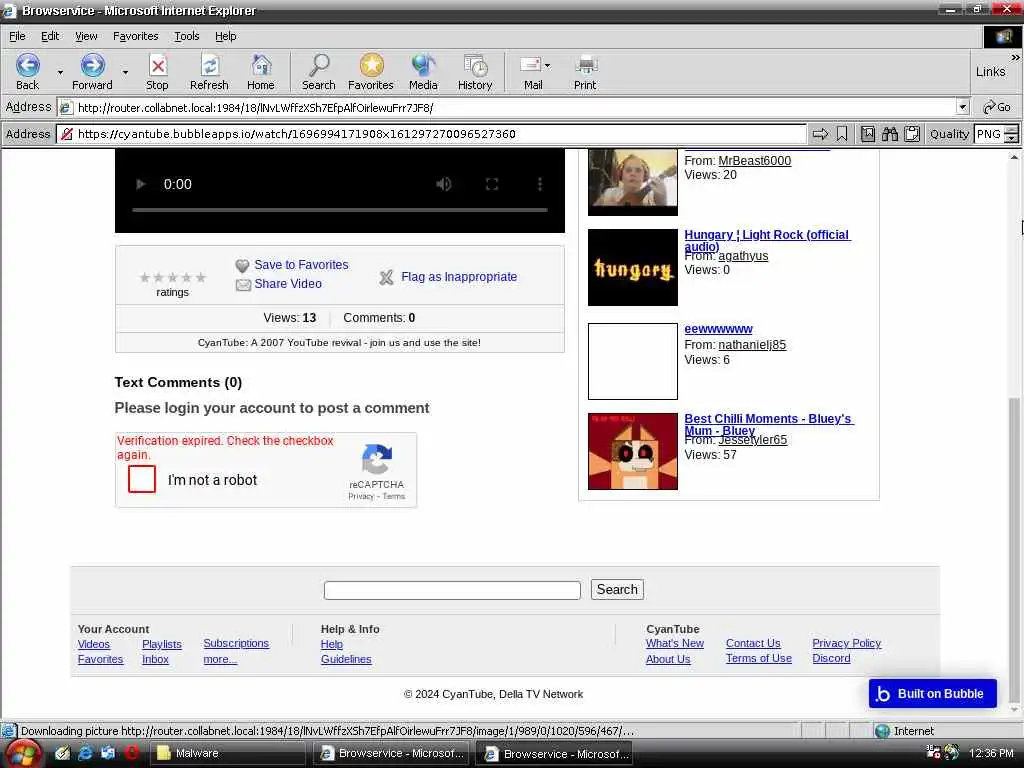
Task: Open the Forward button history dropdown arrow
Action: (125, 72)
